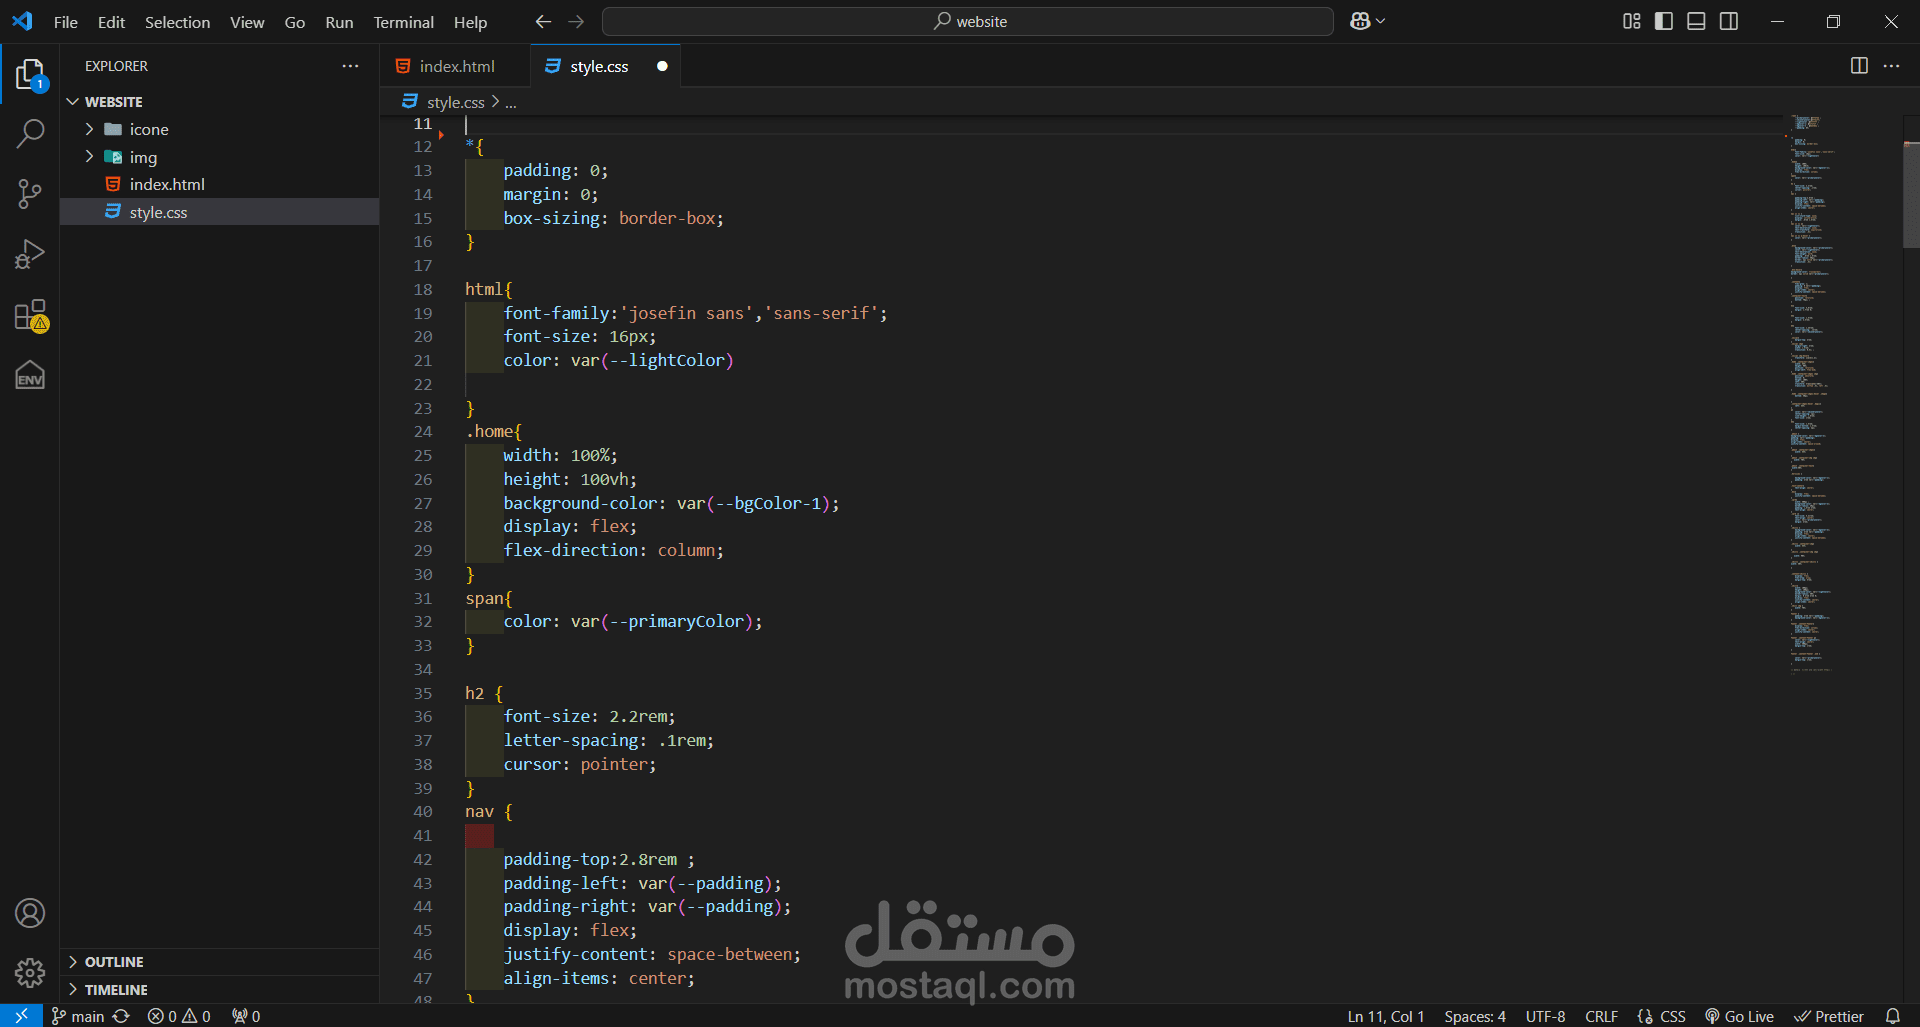Open the Terminal menu
Viewport: 1920px width, 1027px height.
(403, 22)
